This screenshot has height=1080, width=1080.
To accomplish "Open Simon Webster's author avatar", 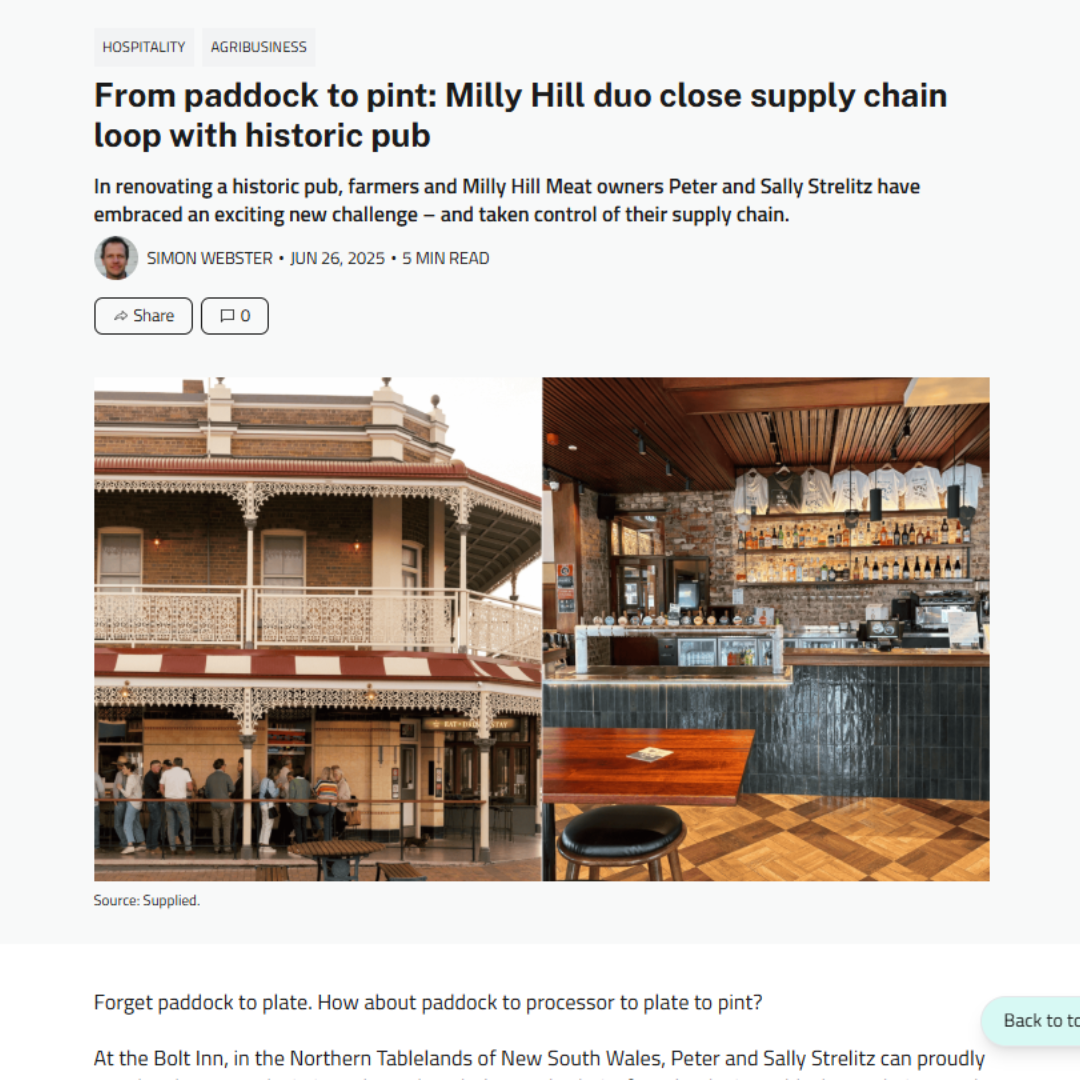I will click(116, 258).
